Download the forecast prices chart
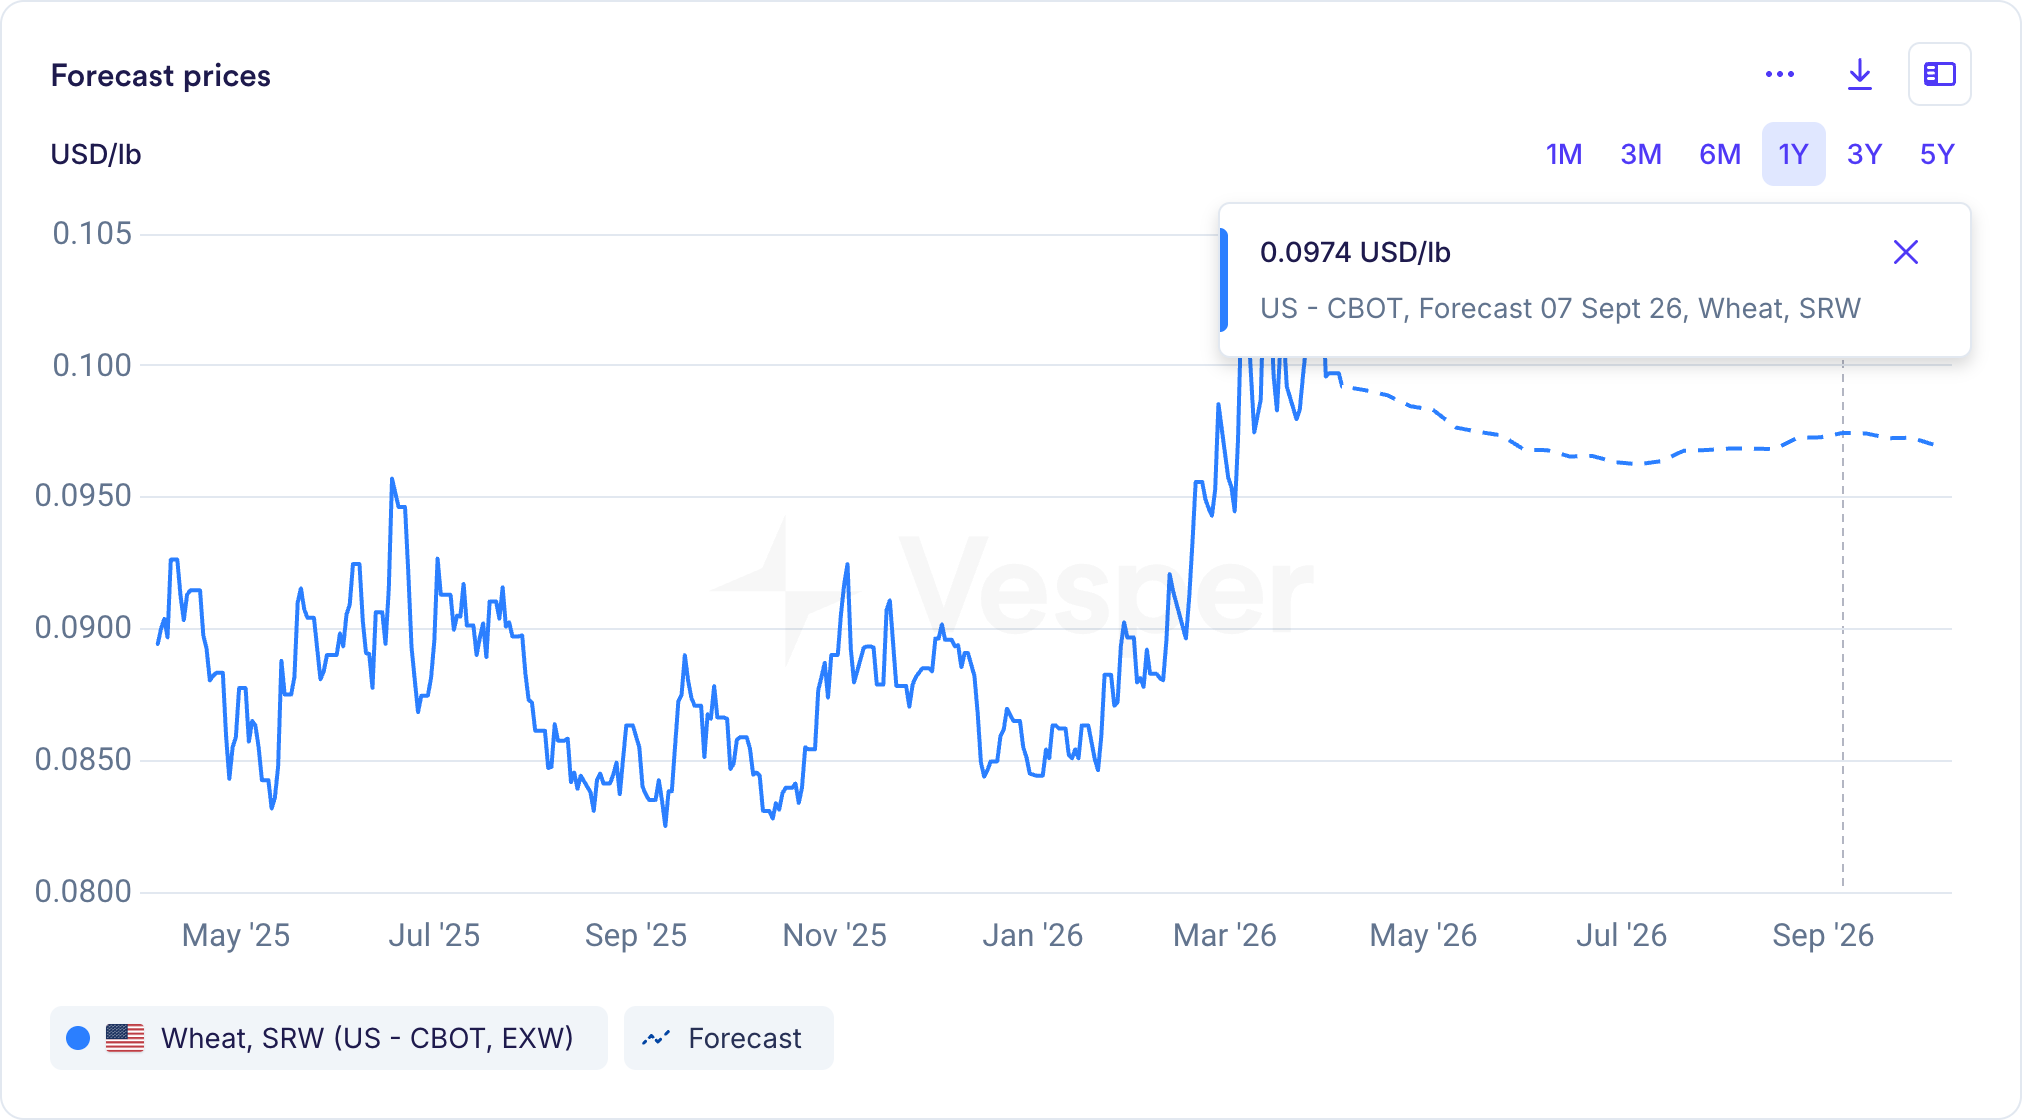Screen dimensions: 2022x1120 click(x=1860, y=75)
